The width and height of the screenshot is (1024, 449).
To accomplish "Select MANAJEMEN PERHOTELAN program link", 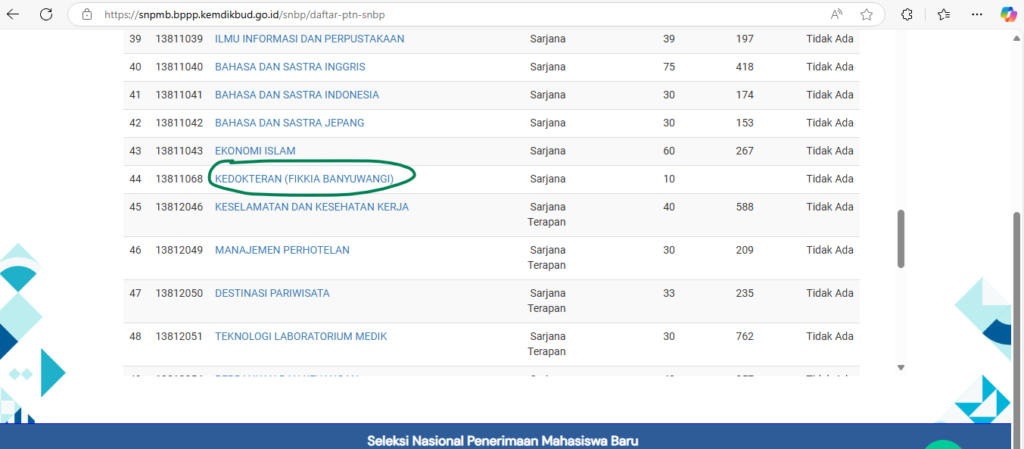I will 282,250.
